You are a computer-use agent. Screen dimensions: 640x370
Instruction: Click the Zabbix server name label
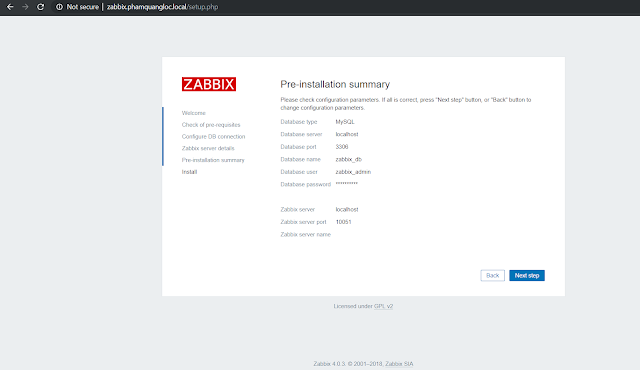[x=305, y=235]
